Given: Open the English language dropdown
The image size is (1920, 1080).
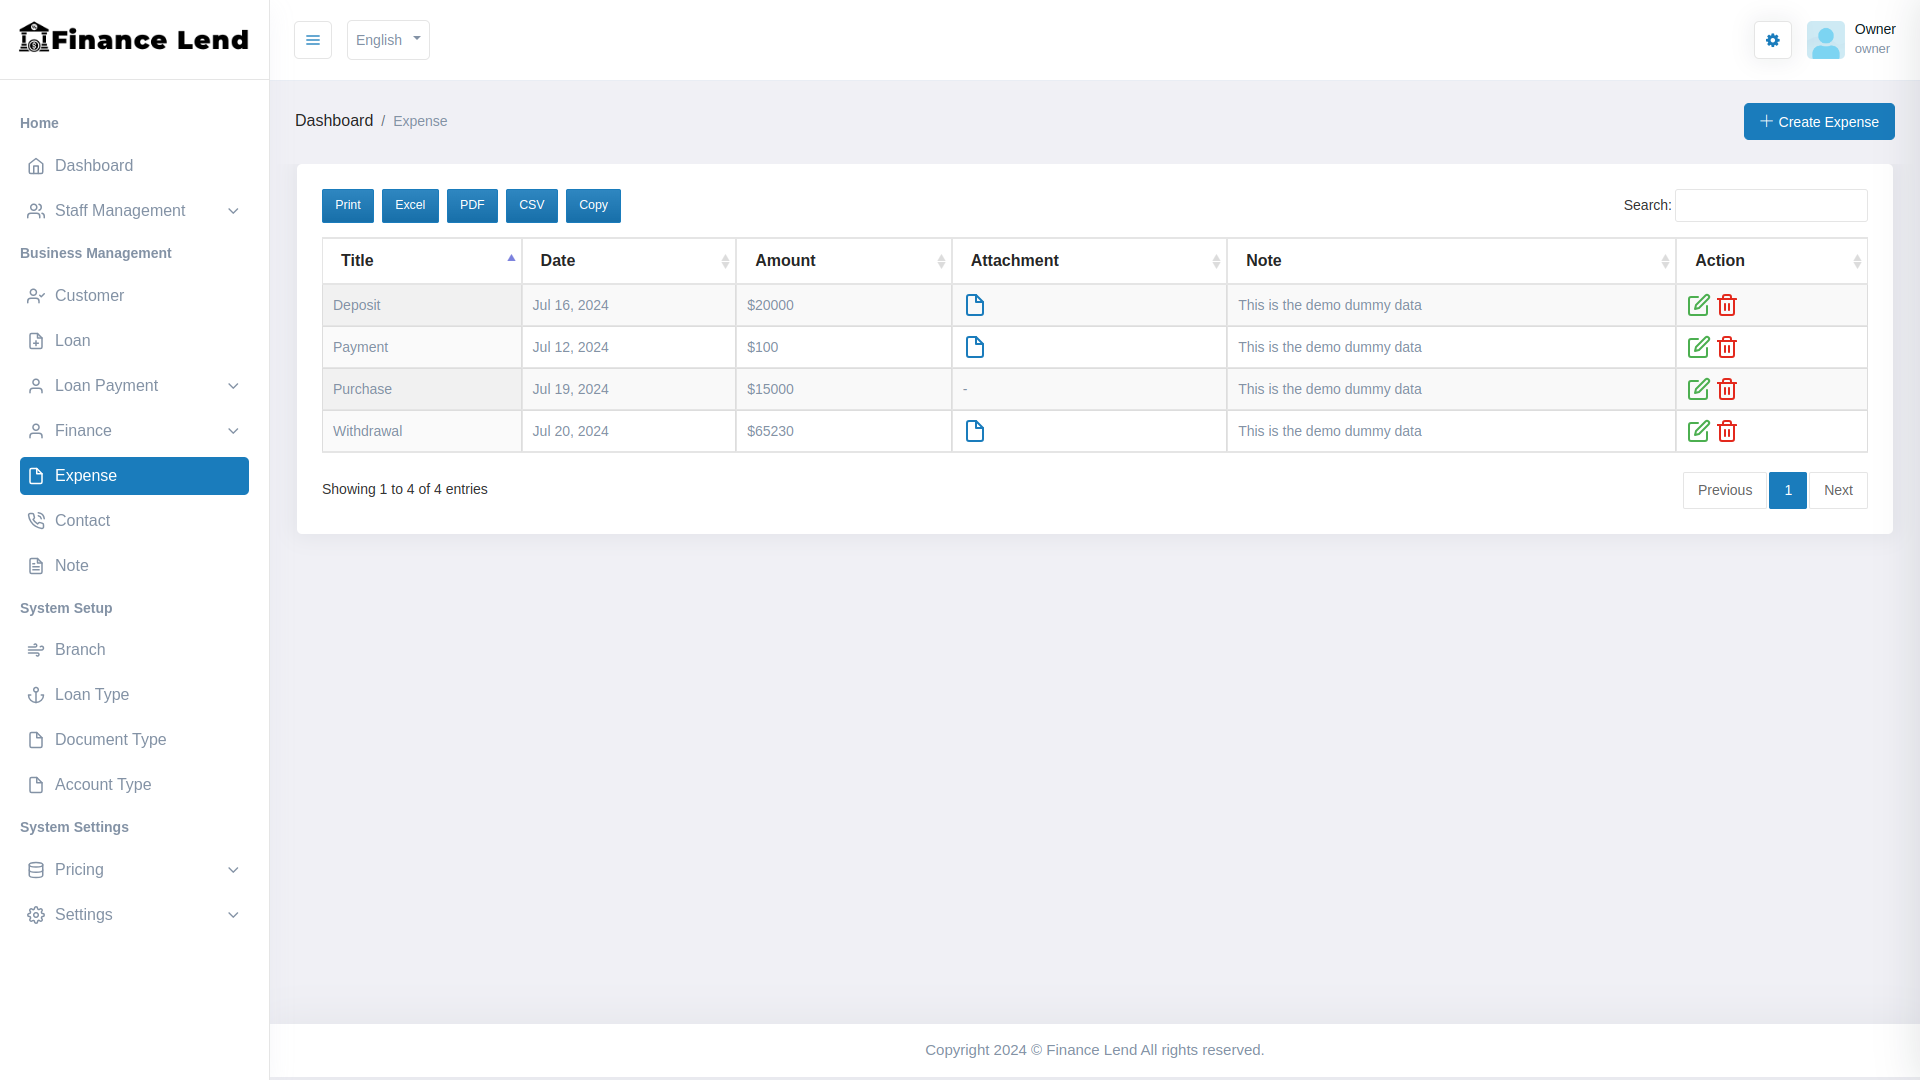Looking at the screenshot, I should point(388,40).
